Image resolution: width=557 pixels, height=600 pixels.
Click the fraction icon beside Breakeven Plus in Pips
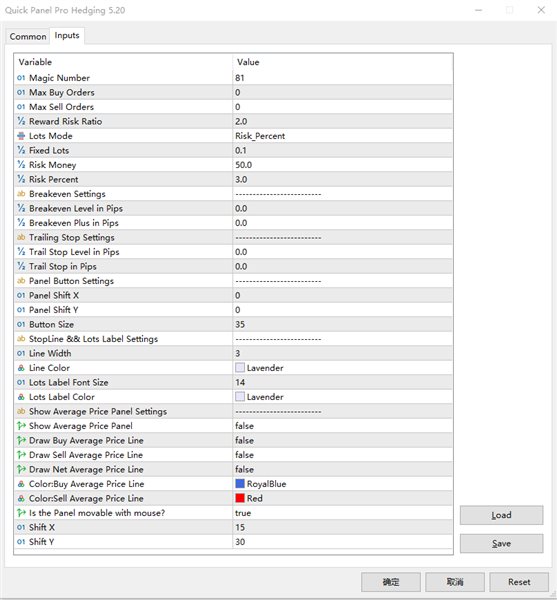pos(21,223)
